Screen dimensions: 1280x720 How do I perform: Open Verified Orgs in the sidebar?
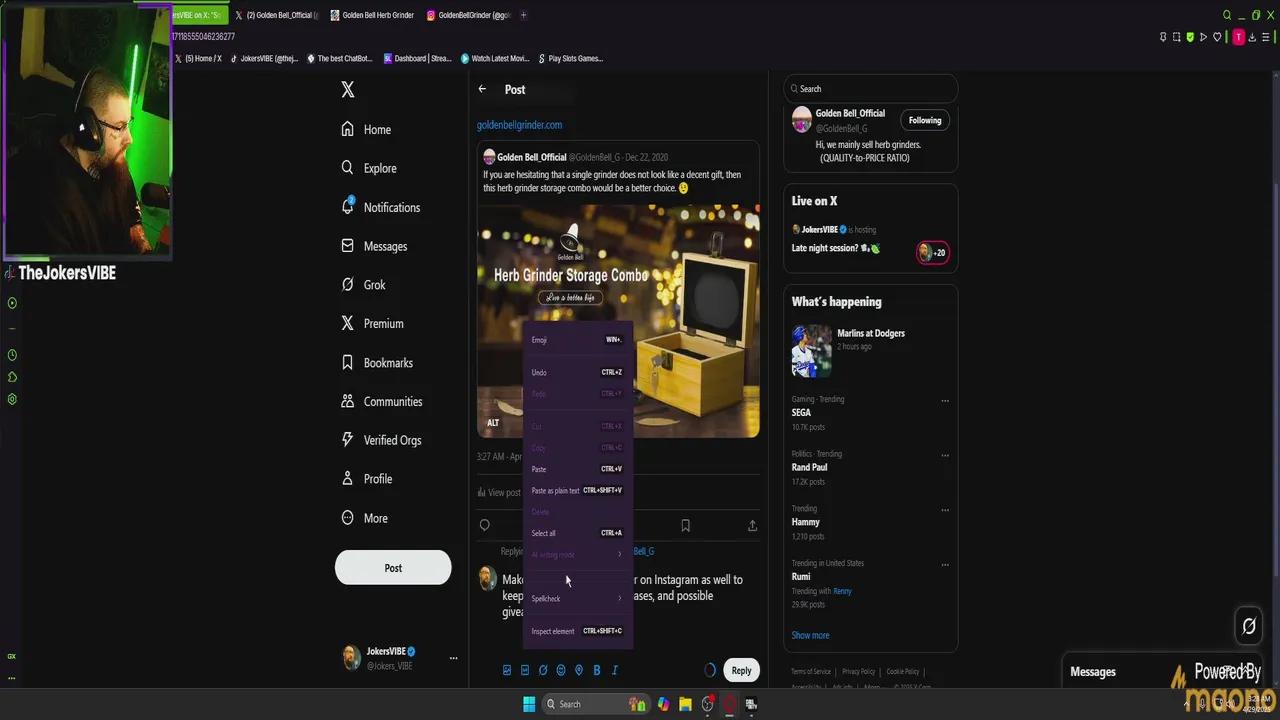coord(381,440)
